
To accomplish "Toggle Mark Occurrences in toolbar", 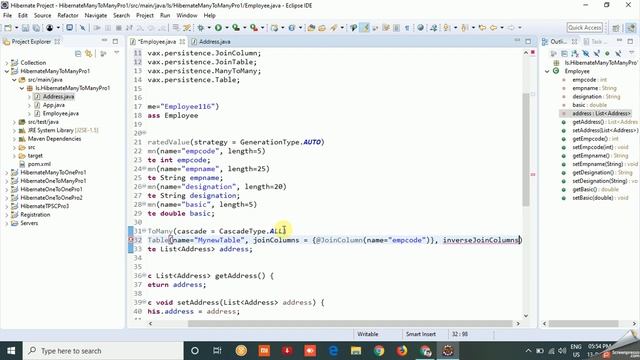I will tap(364, 28).
